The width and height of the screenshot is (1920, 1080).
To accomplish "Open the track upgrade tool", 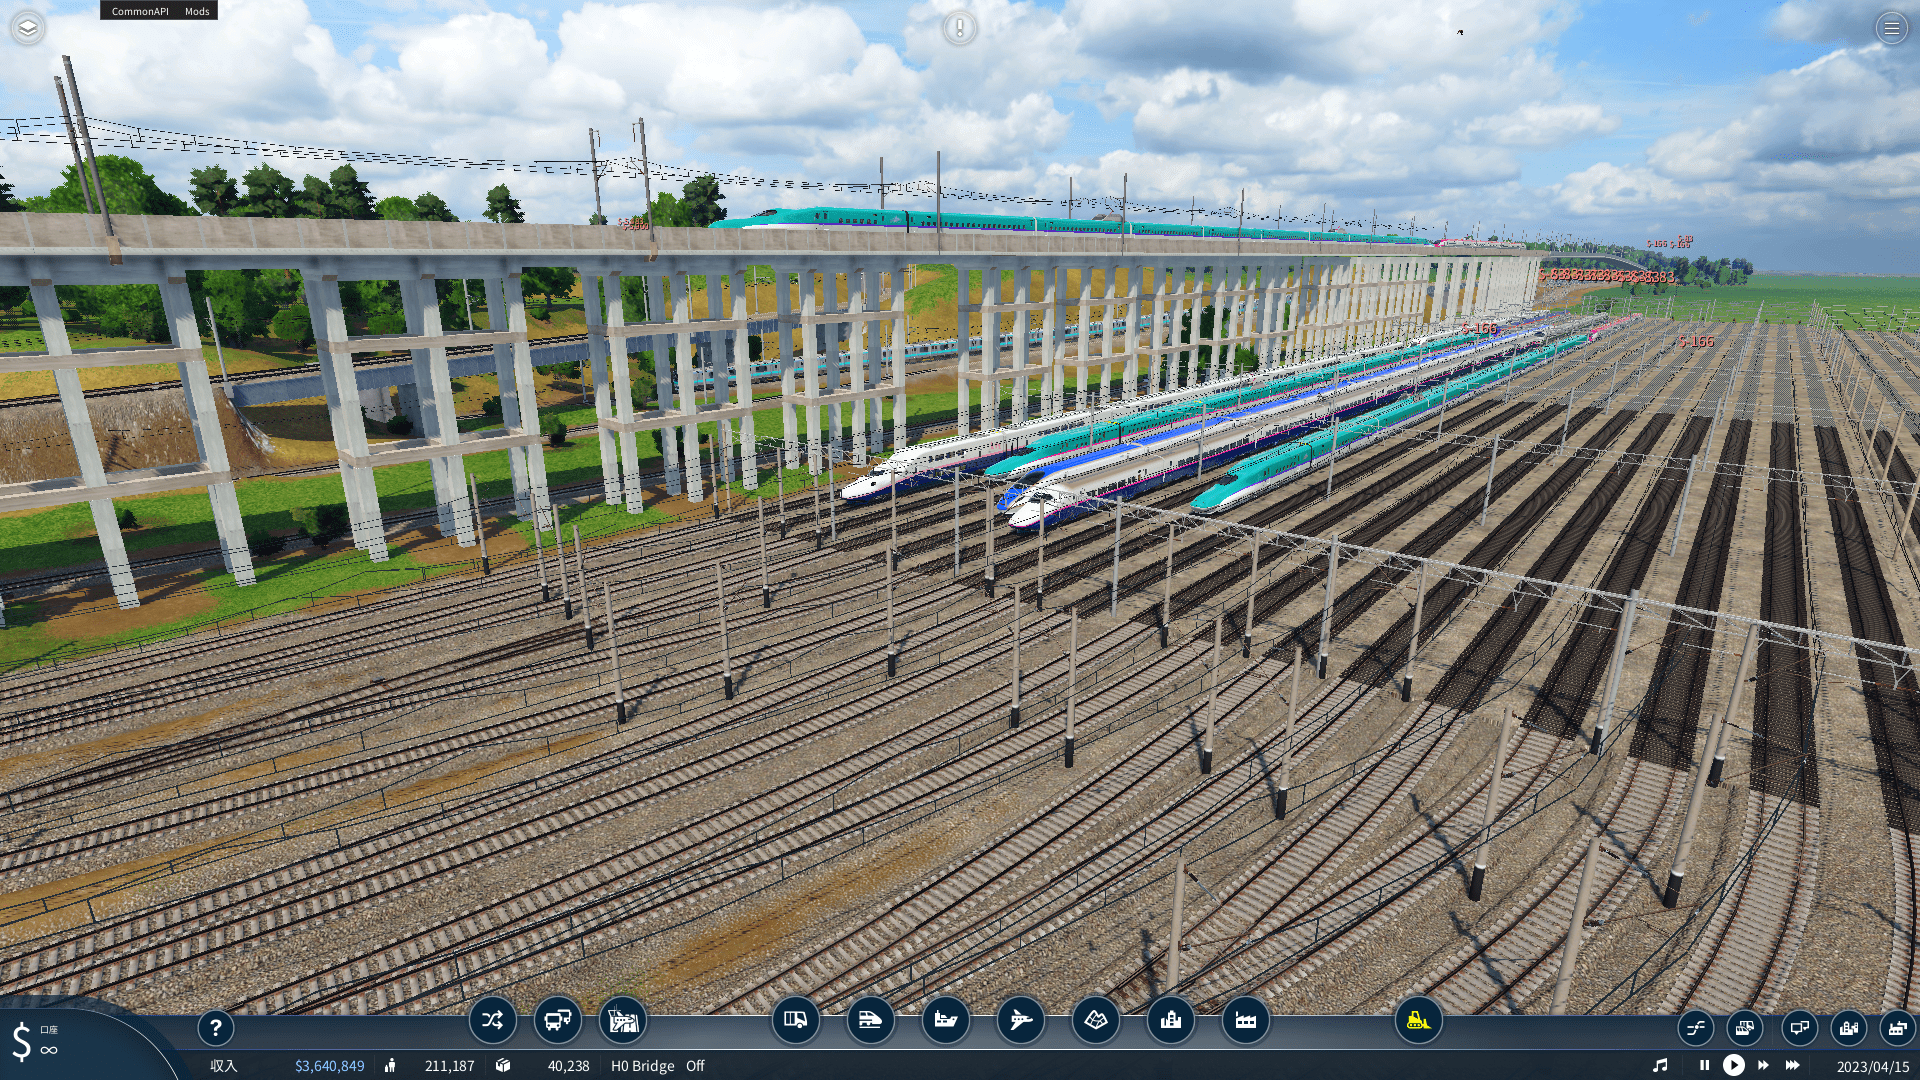I will click(1696, 1027).
